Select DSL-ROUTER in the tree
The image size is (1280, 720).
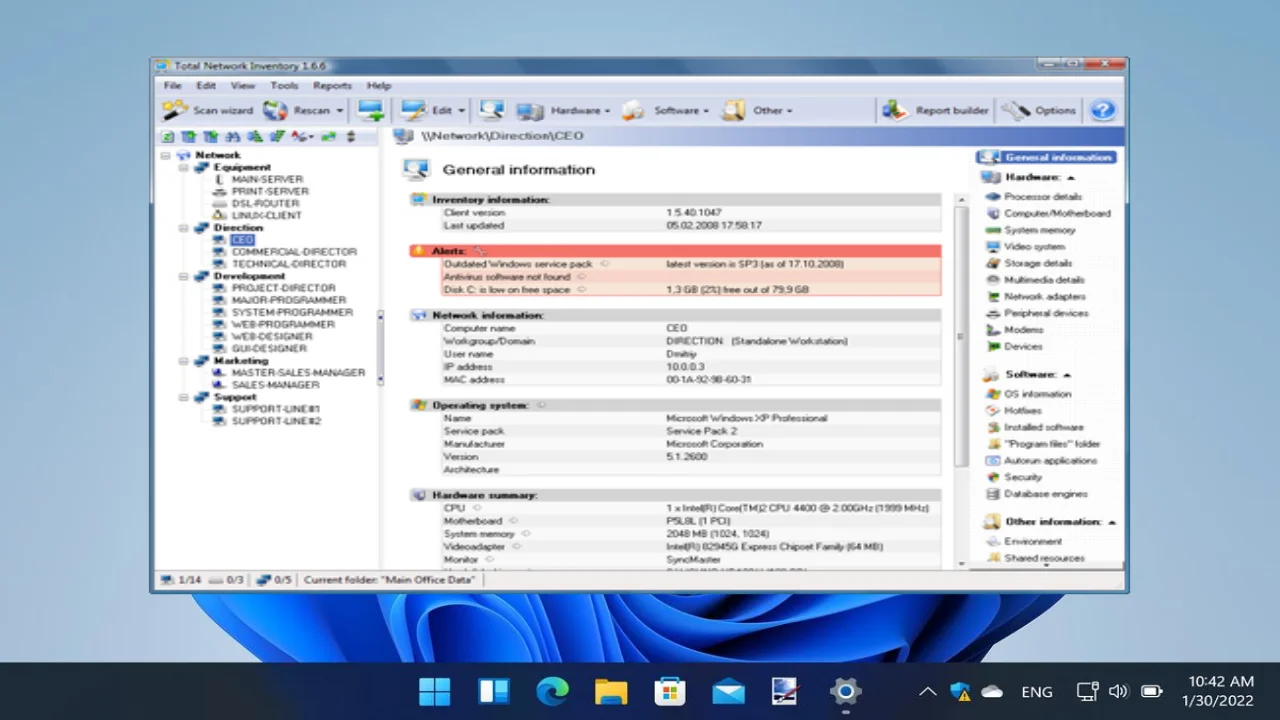pos(265,204)
